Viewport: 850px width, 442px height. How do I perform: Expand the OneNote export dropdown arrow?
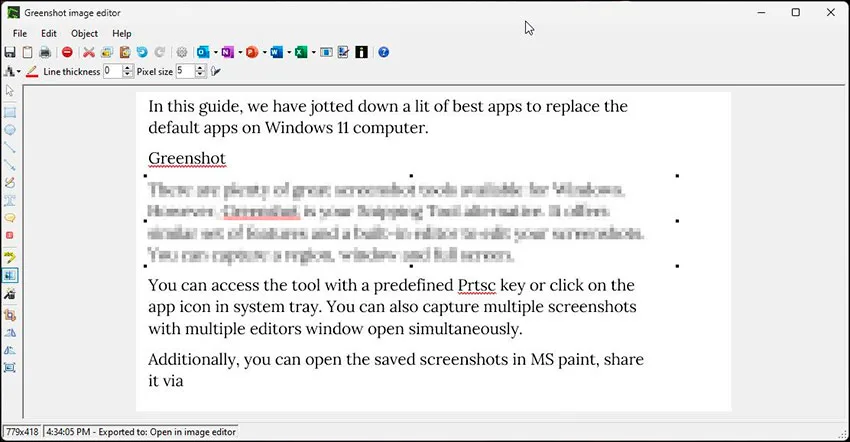coord(240,52)
